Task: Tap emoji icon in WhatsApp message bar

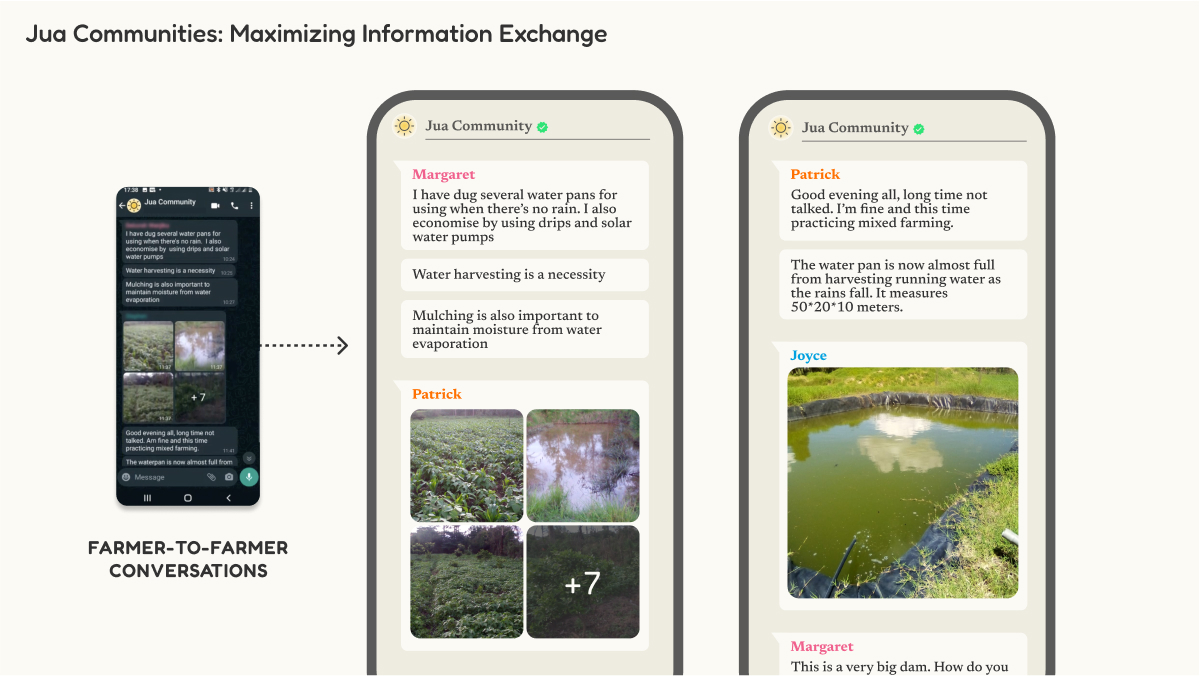Action: tap(126, 477)
